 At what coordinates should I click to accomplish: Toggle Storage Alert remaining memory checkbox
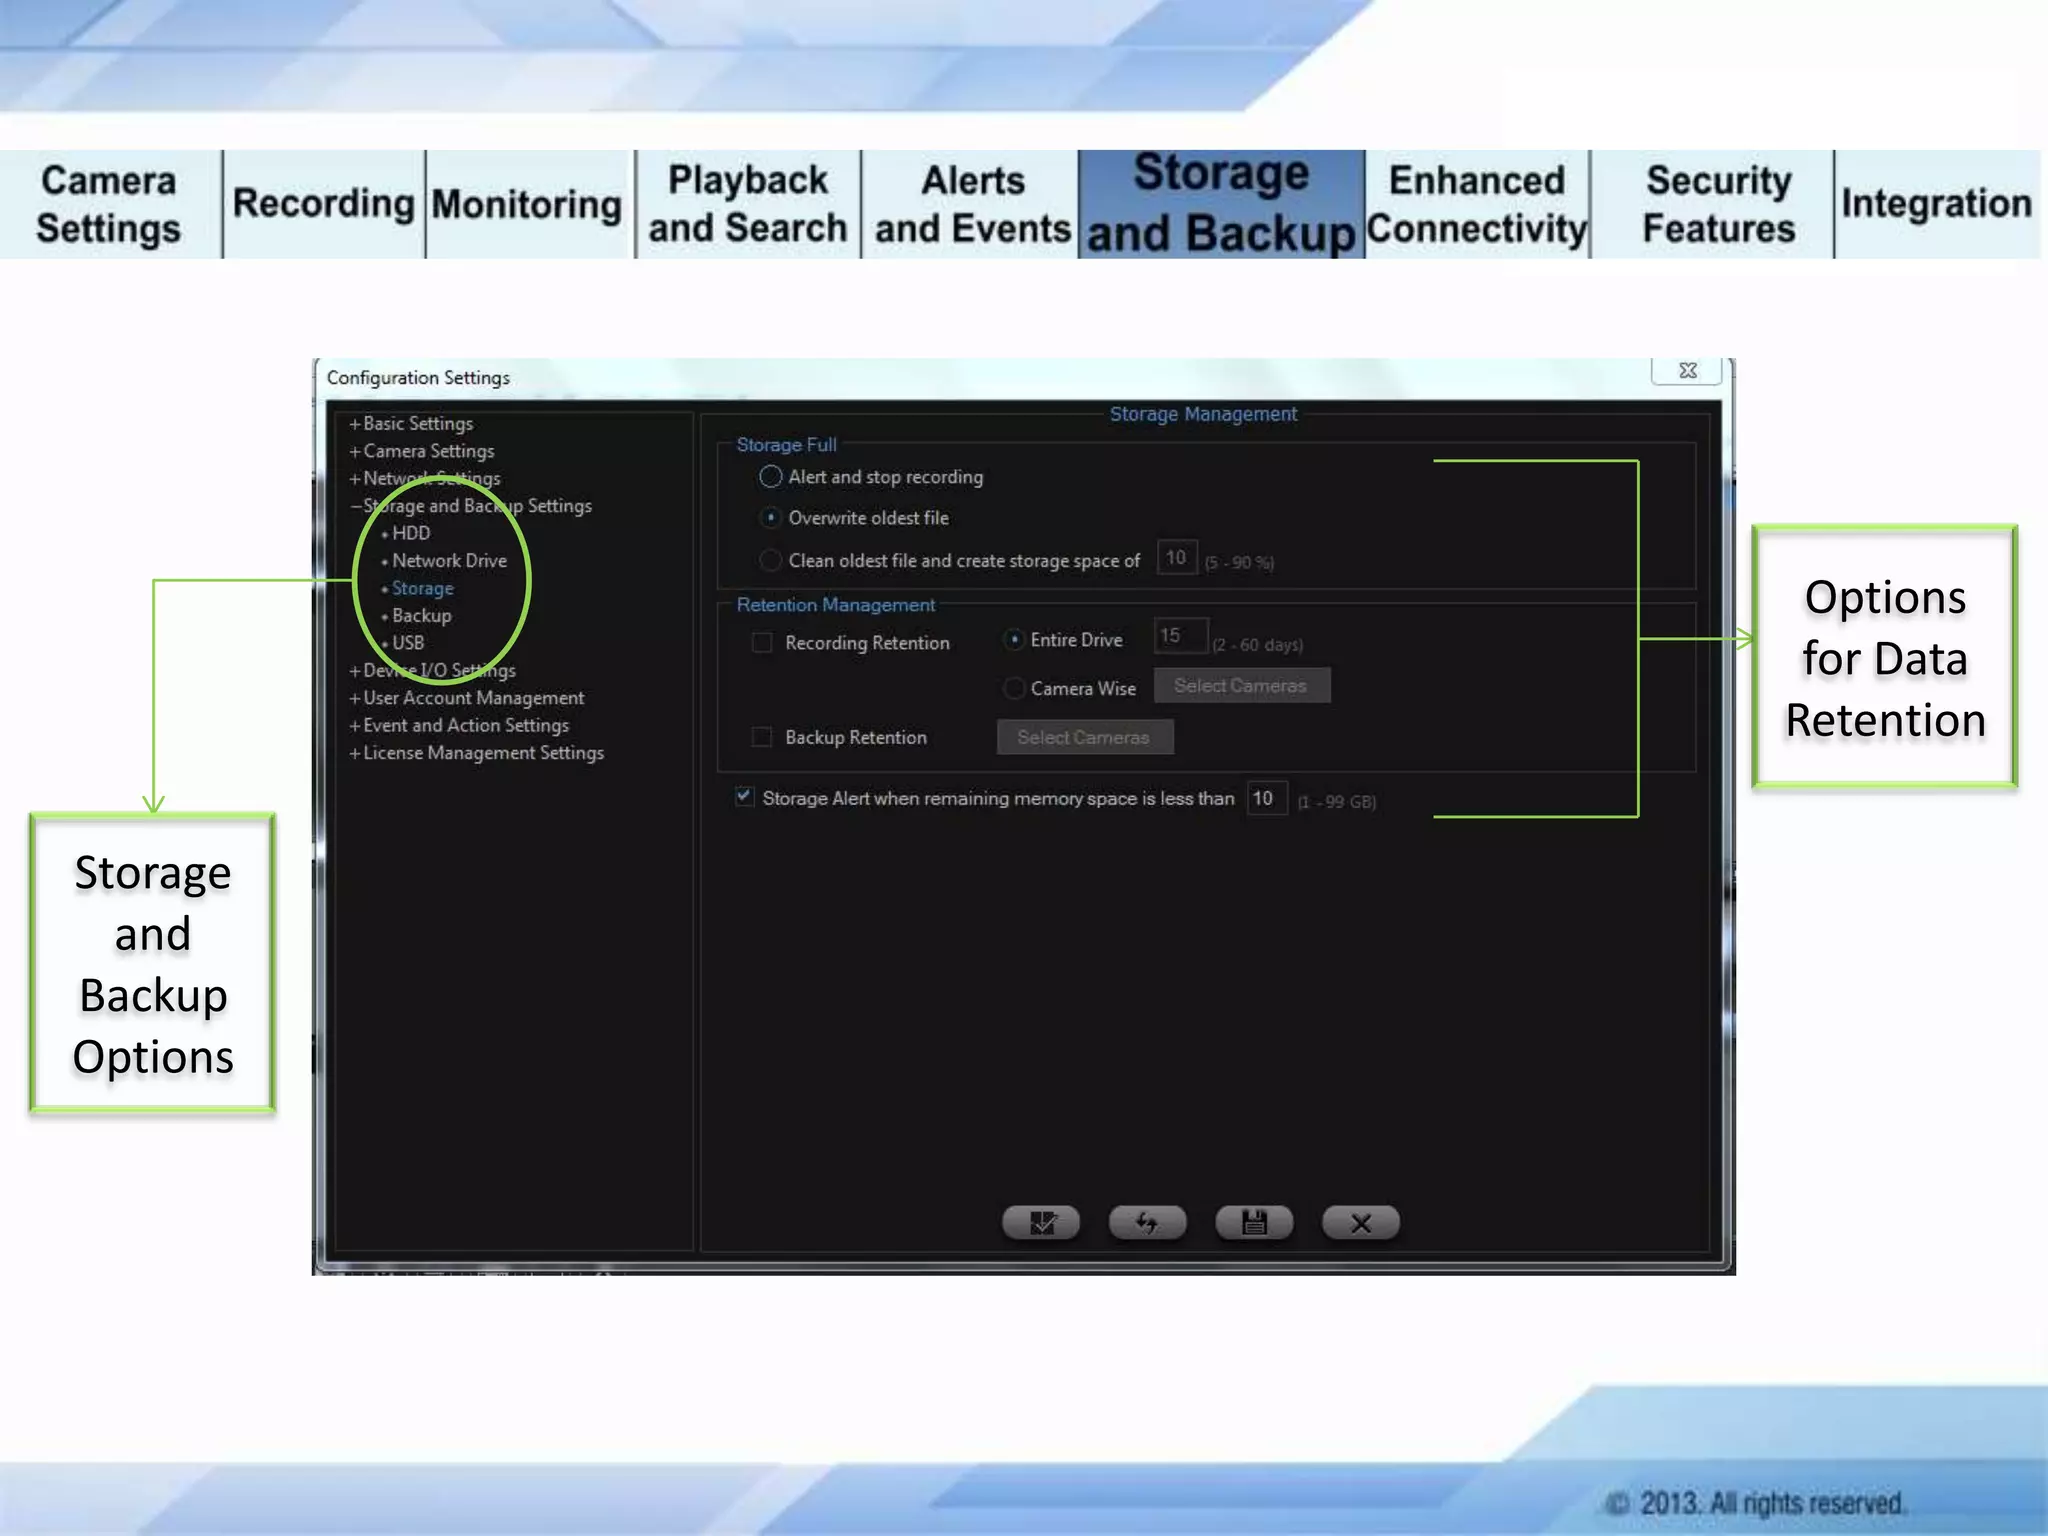[x=744, y=797]
